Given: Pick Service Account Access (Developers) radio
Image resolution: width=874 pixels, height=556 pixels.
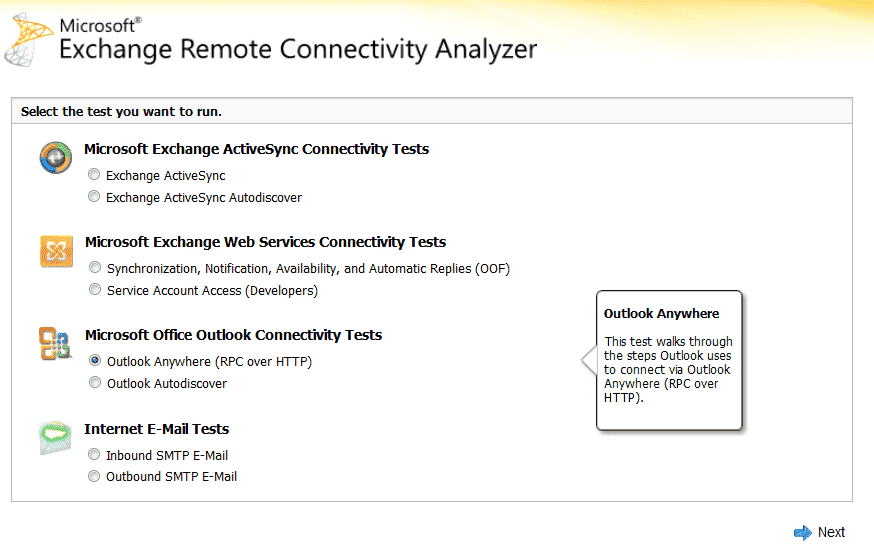Looking at the screenshot, I should [x=95, y=289].
